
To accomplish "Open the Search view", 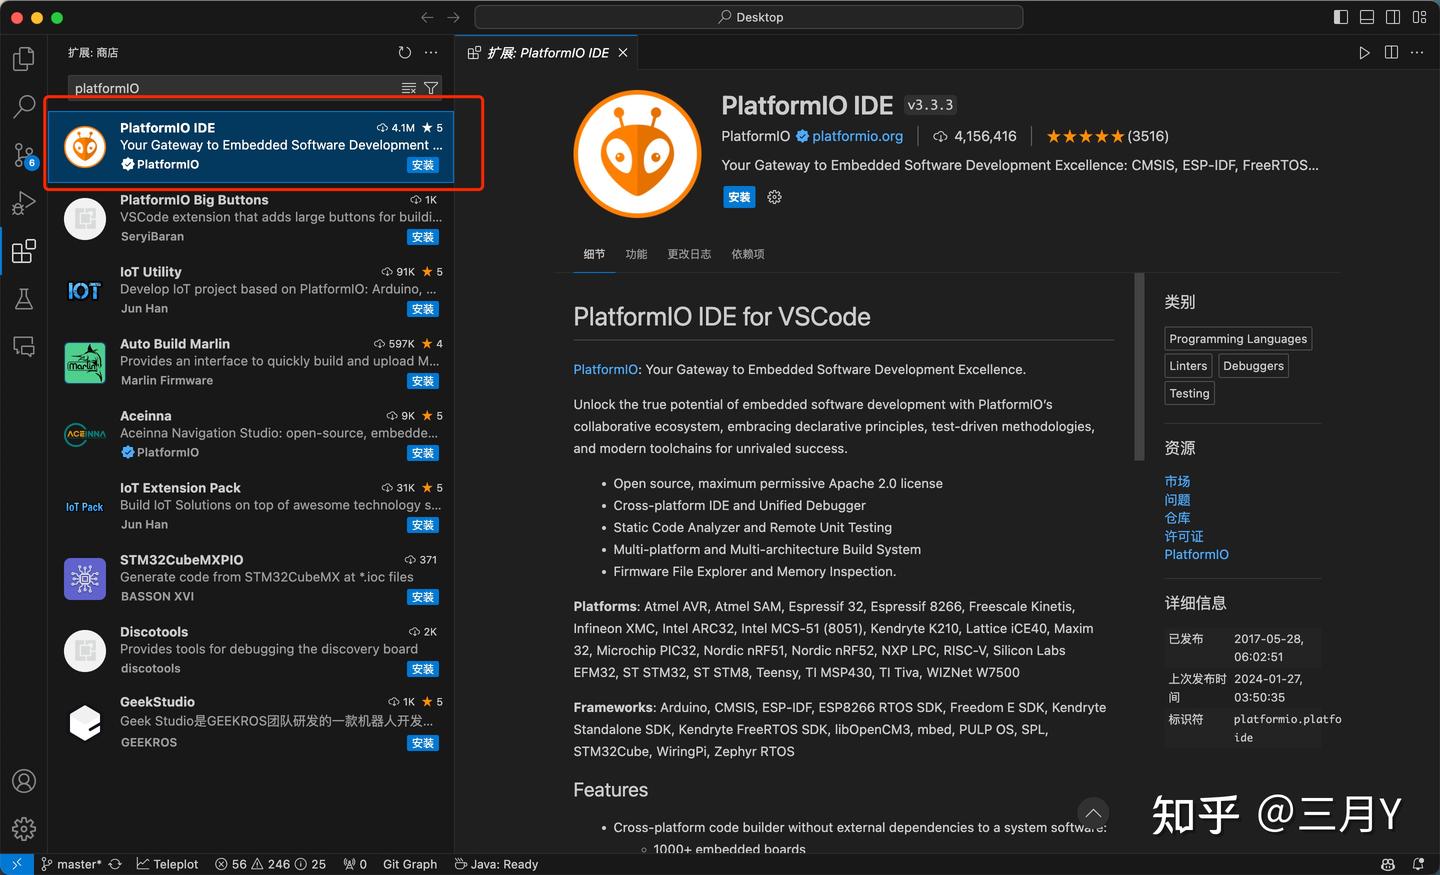I will tap(23, 106).
